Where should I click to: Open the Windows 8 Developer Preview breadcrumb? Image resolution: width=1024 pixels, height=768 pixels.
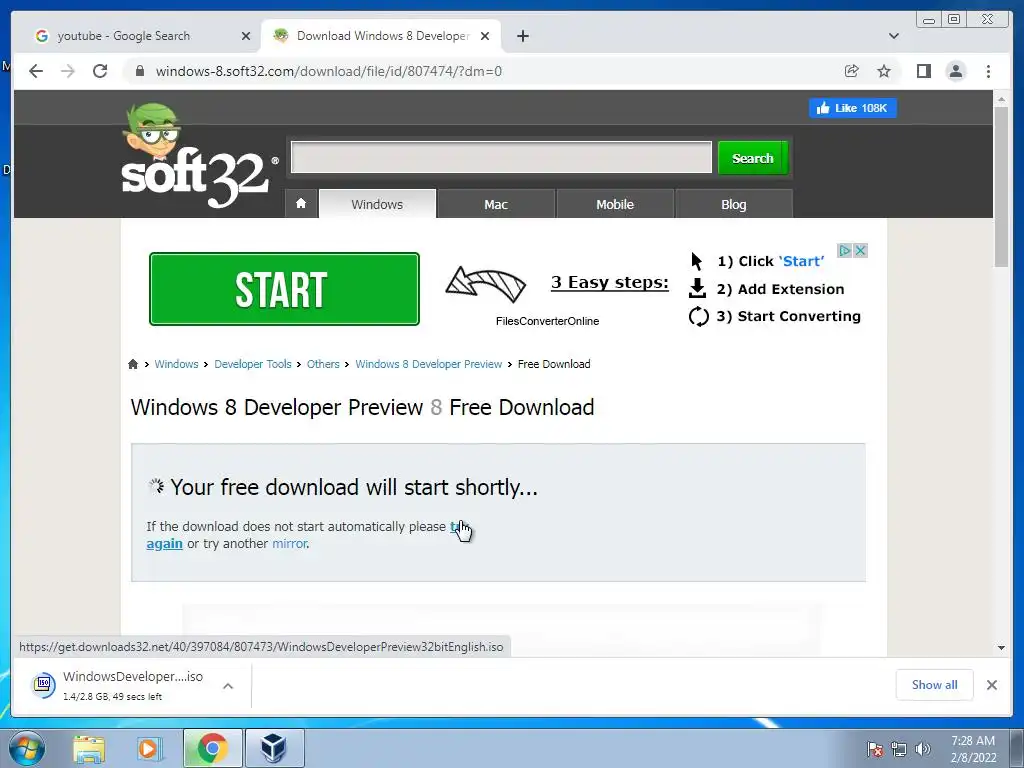(428, 364)
